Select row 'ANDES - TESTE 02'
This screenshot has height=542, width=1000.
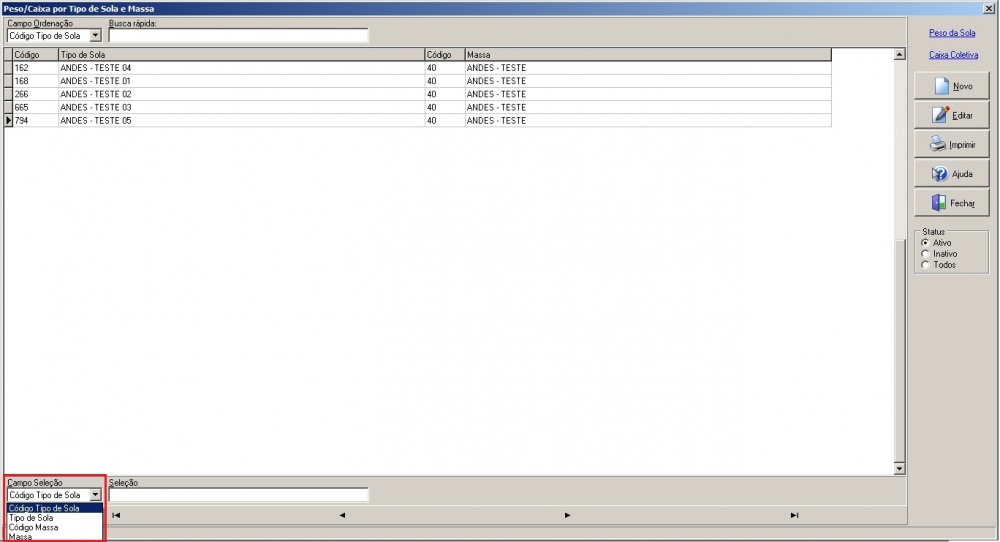click(418, 94)
